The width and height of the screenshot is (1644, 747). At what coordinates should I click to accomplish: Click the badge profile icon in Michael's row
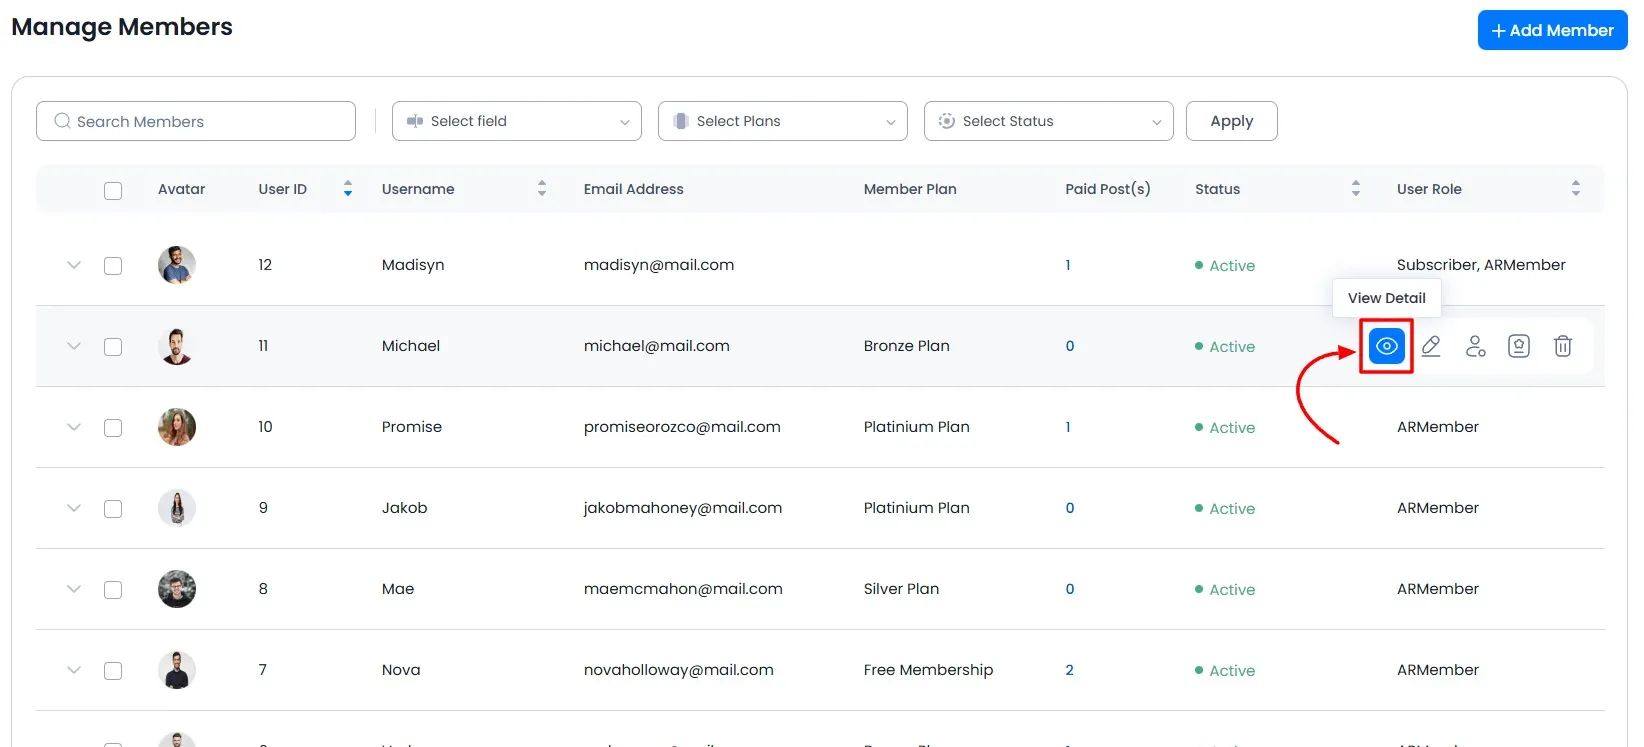(x=1519, y=346)
